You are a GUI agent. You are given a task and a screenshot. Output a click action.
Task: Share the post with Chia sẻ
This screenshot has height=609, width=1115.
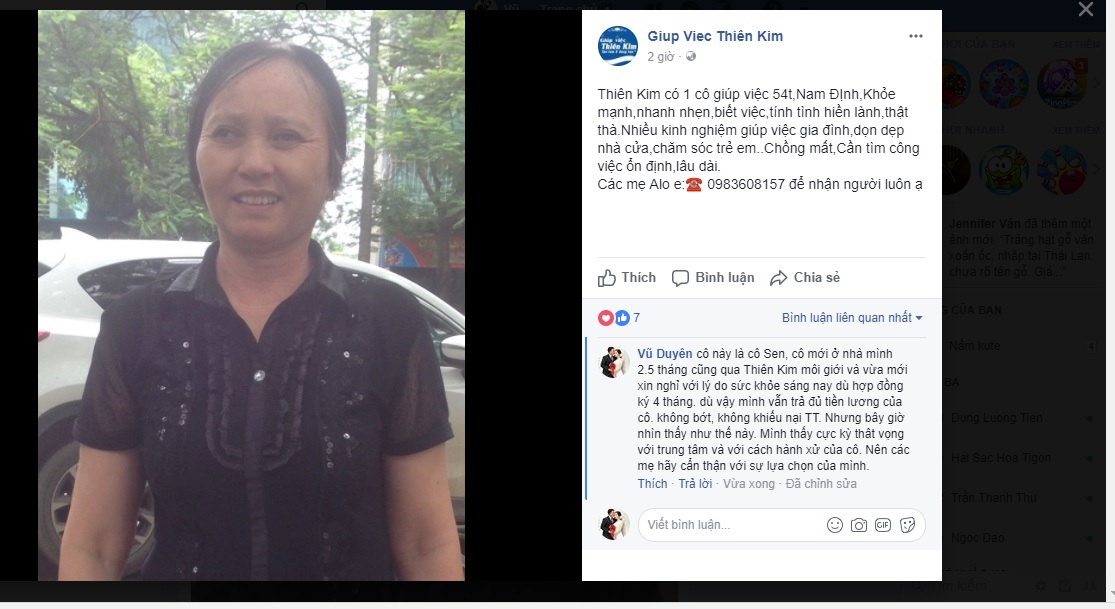pos(804,277)
